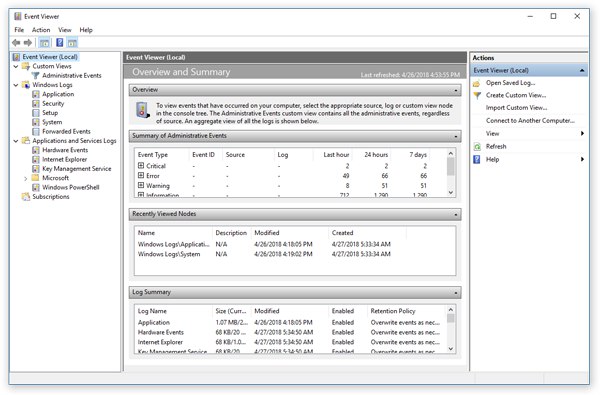Click the Administrative Events filter icon
Image resolution: width=600 pixels, height=395 pixels.
tap(36, 75)
